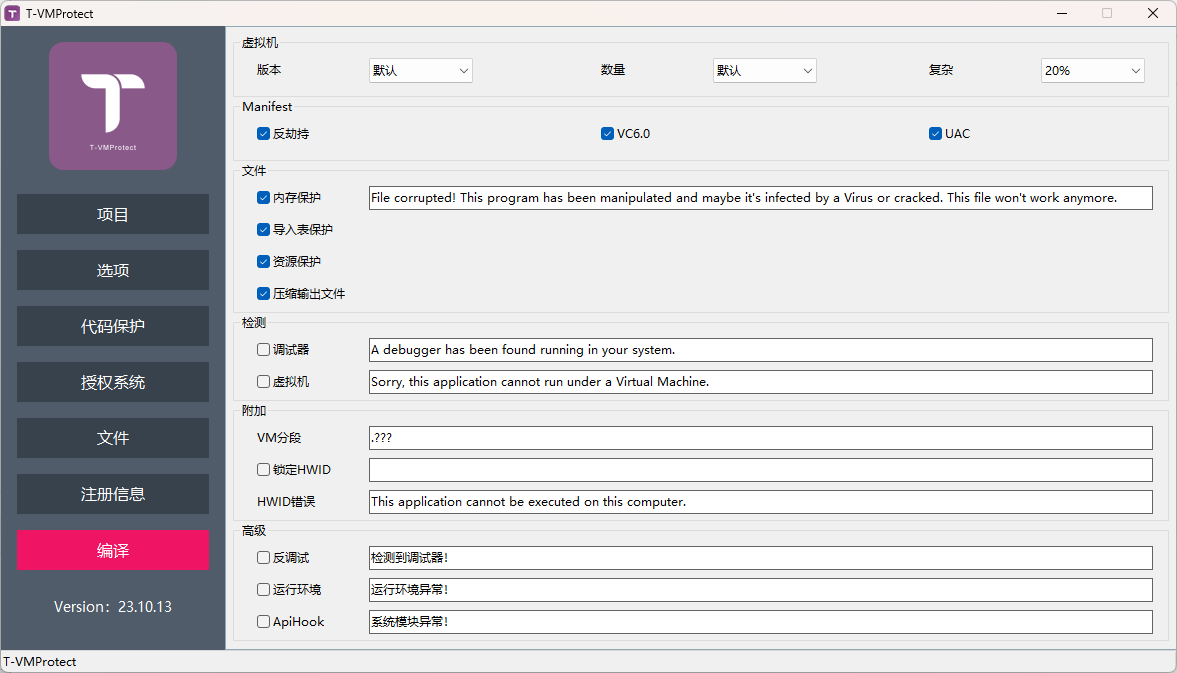Open the 项目 section
The width and height of the screenshot is (1177, 673).
click(113, 215)
